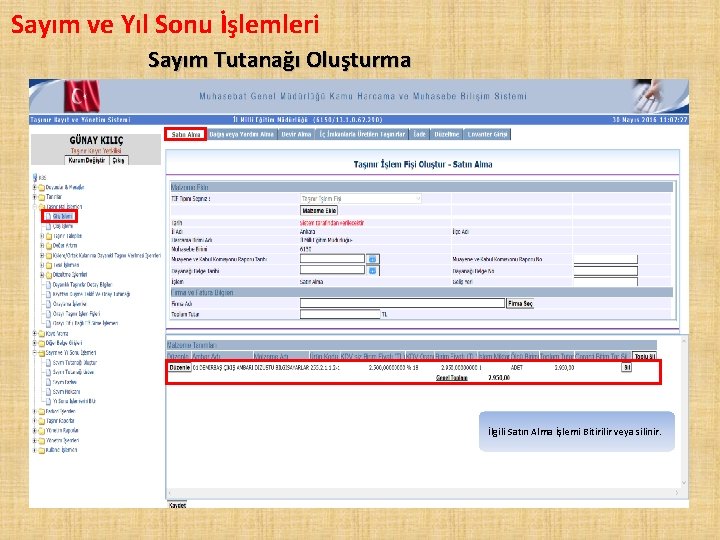This screenshot has height=540, width=720.
Task: Expand the Düzeltme İşlemleri folder
Action: coord(42,275)
